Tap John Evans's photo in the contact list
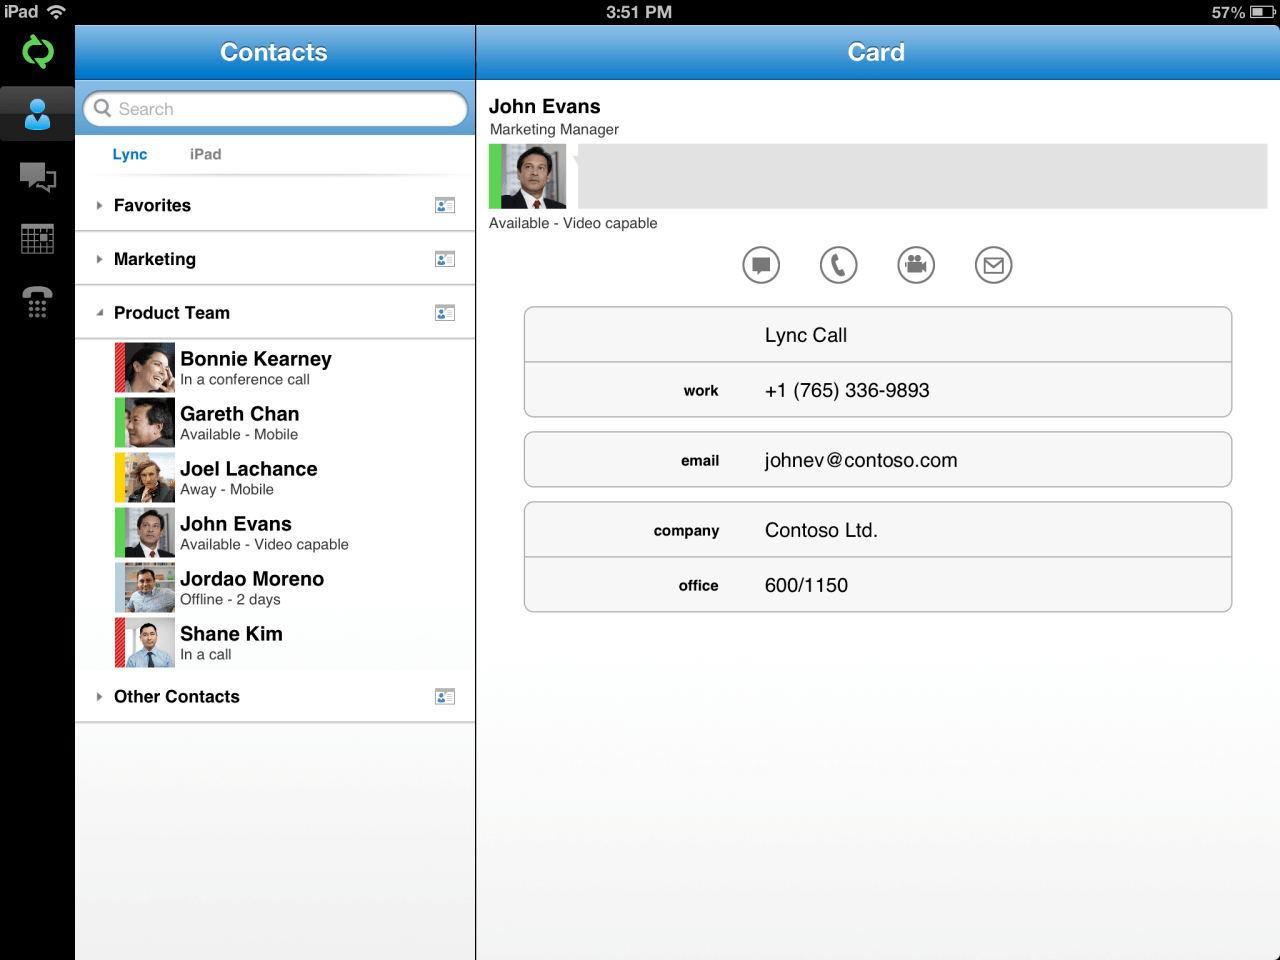The image size is (1280, 960). 150,533
